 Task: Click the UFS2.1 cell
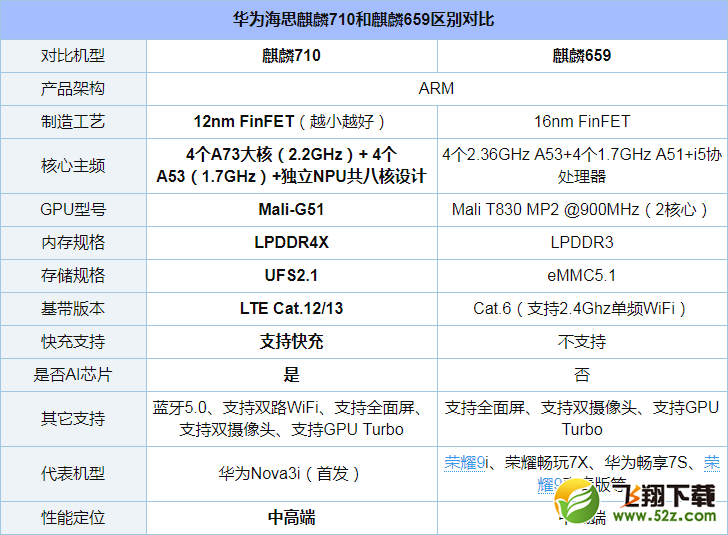click(292, 275)
